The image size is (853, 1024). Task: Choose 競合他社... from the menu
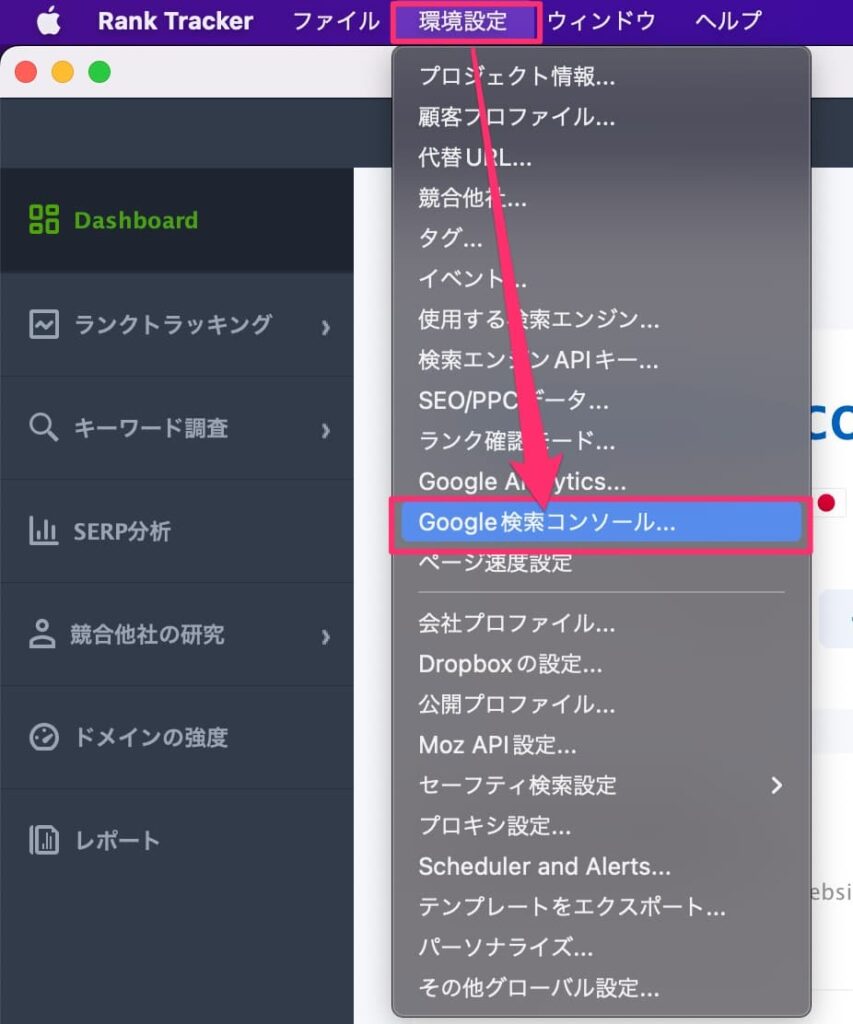click(601, 198)
